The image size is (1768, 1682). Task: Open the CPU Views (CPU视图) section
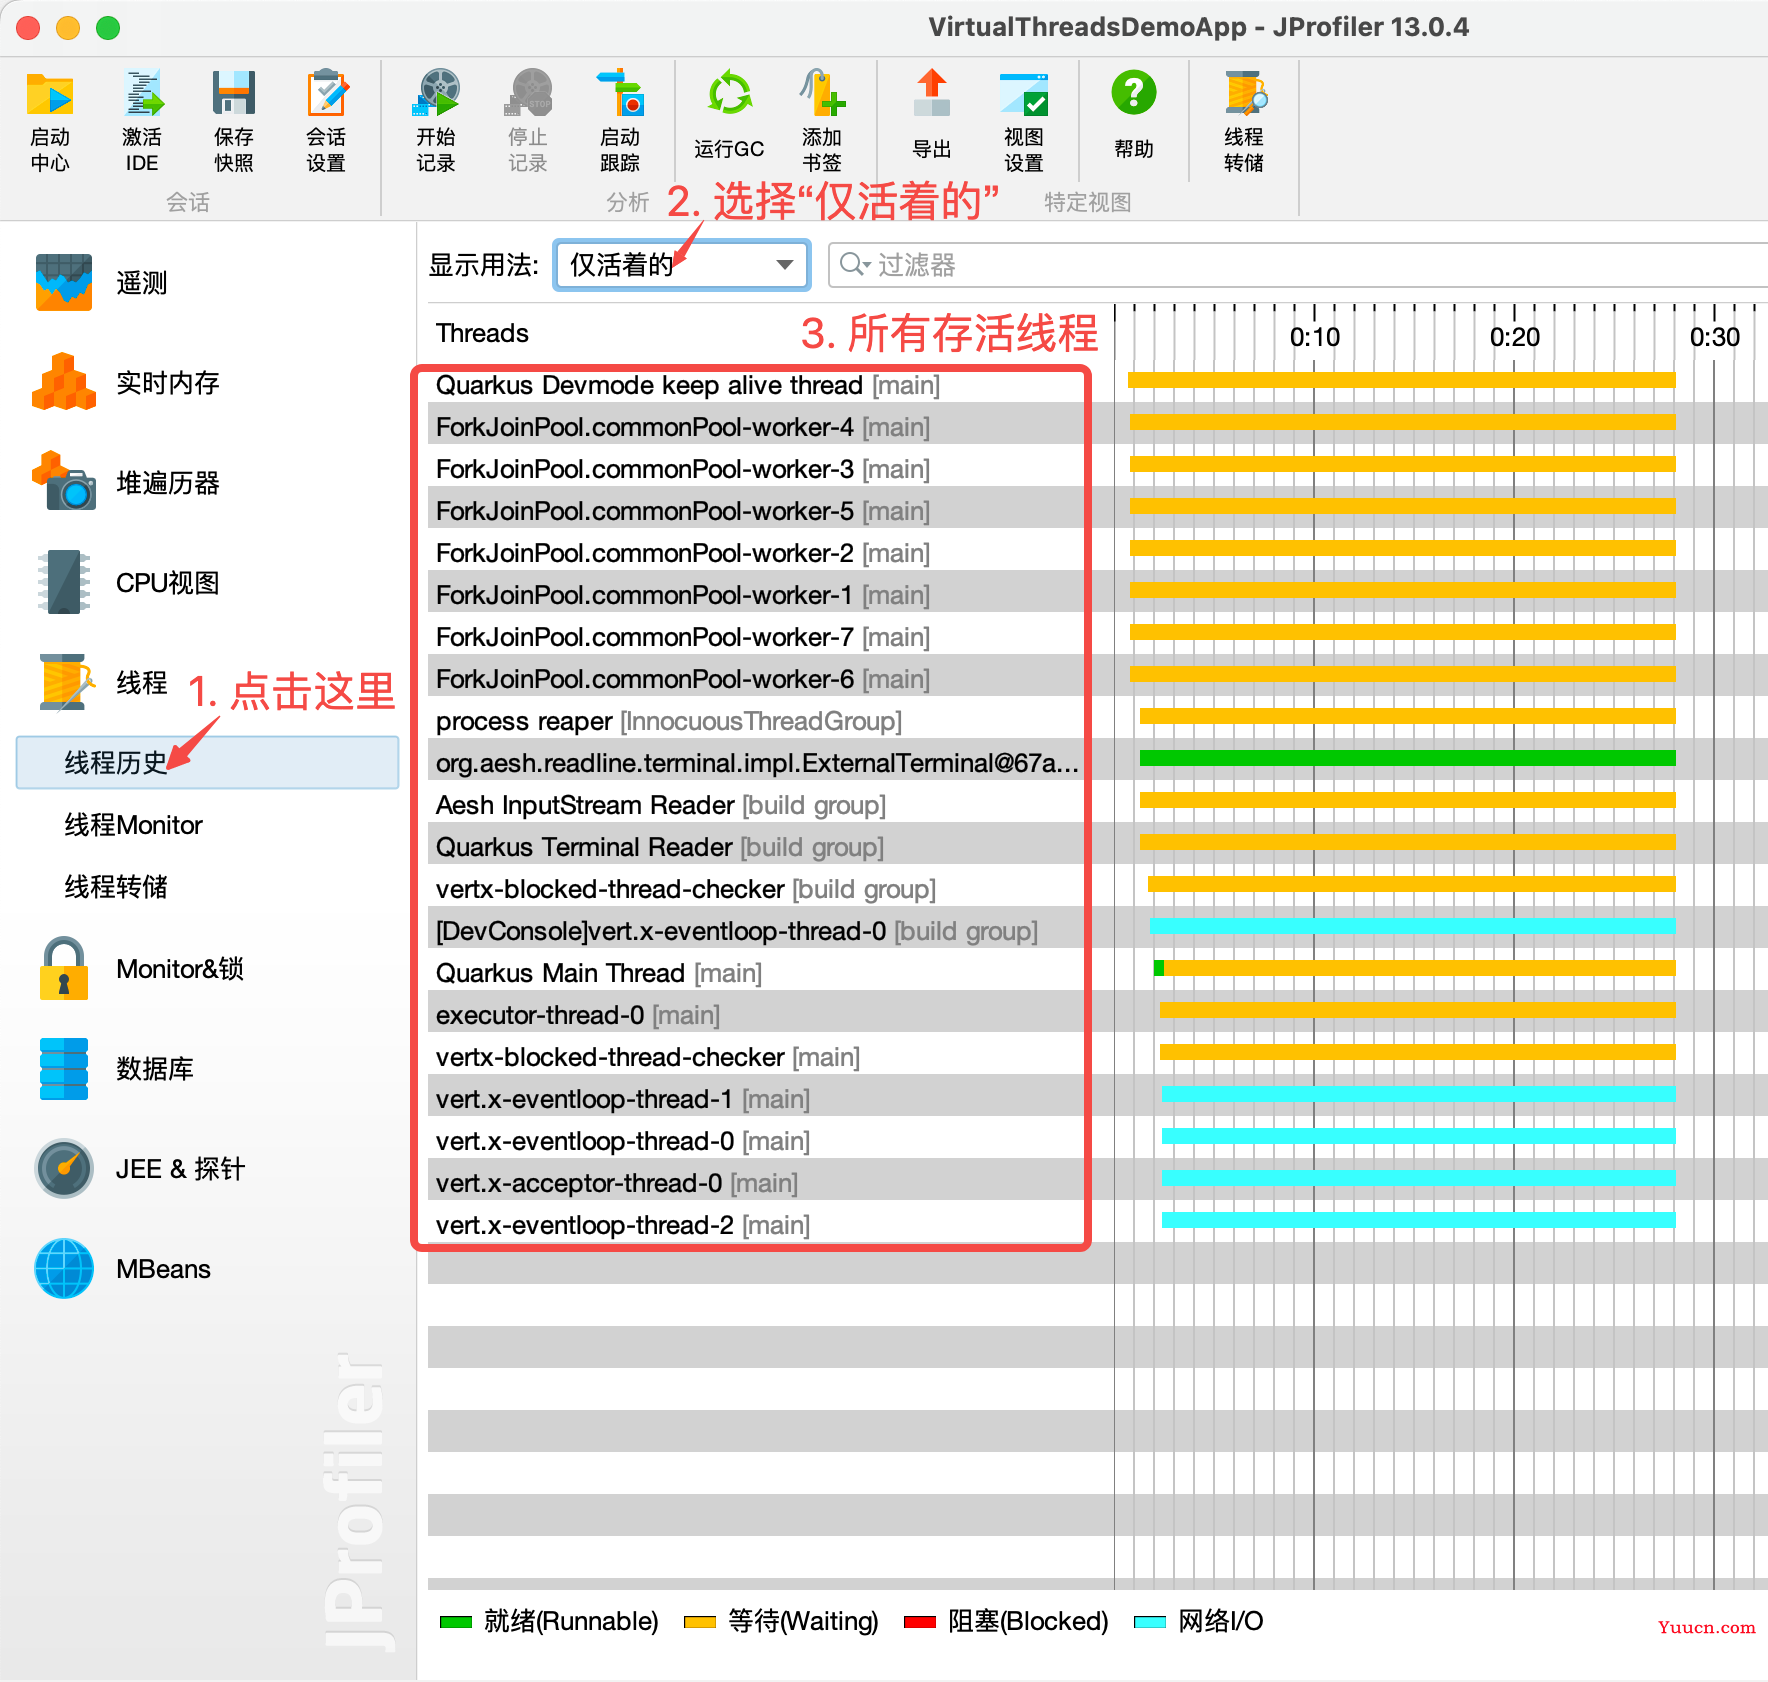(x=126, y=583)
